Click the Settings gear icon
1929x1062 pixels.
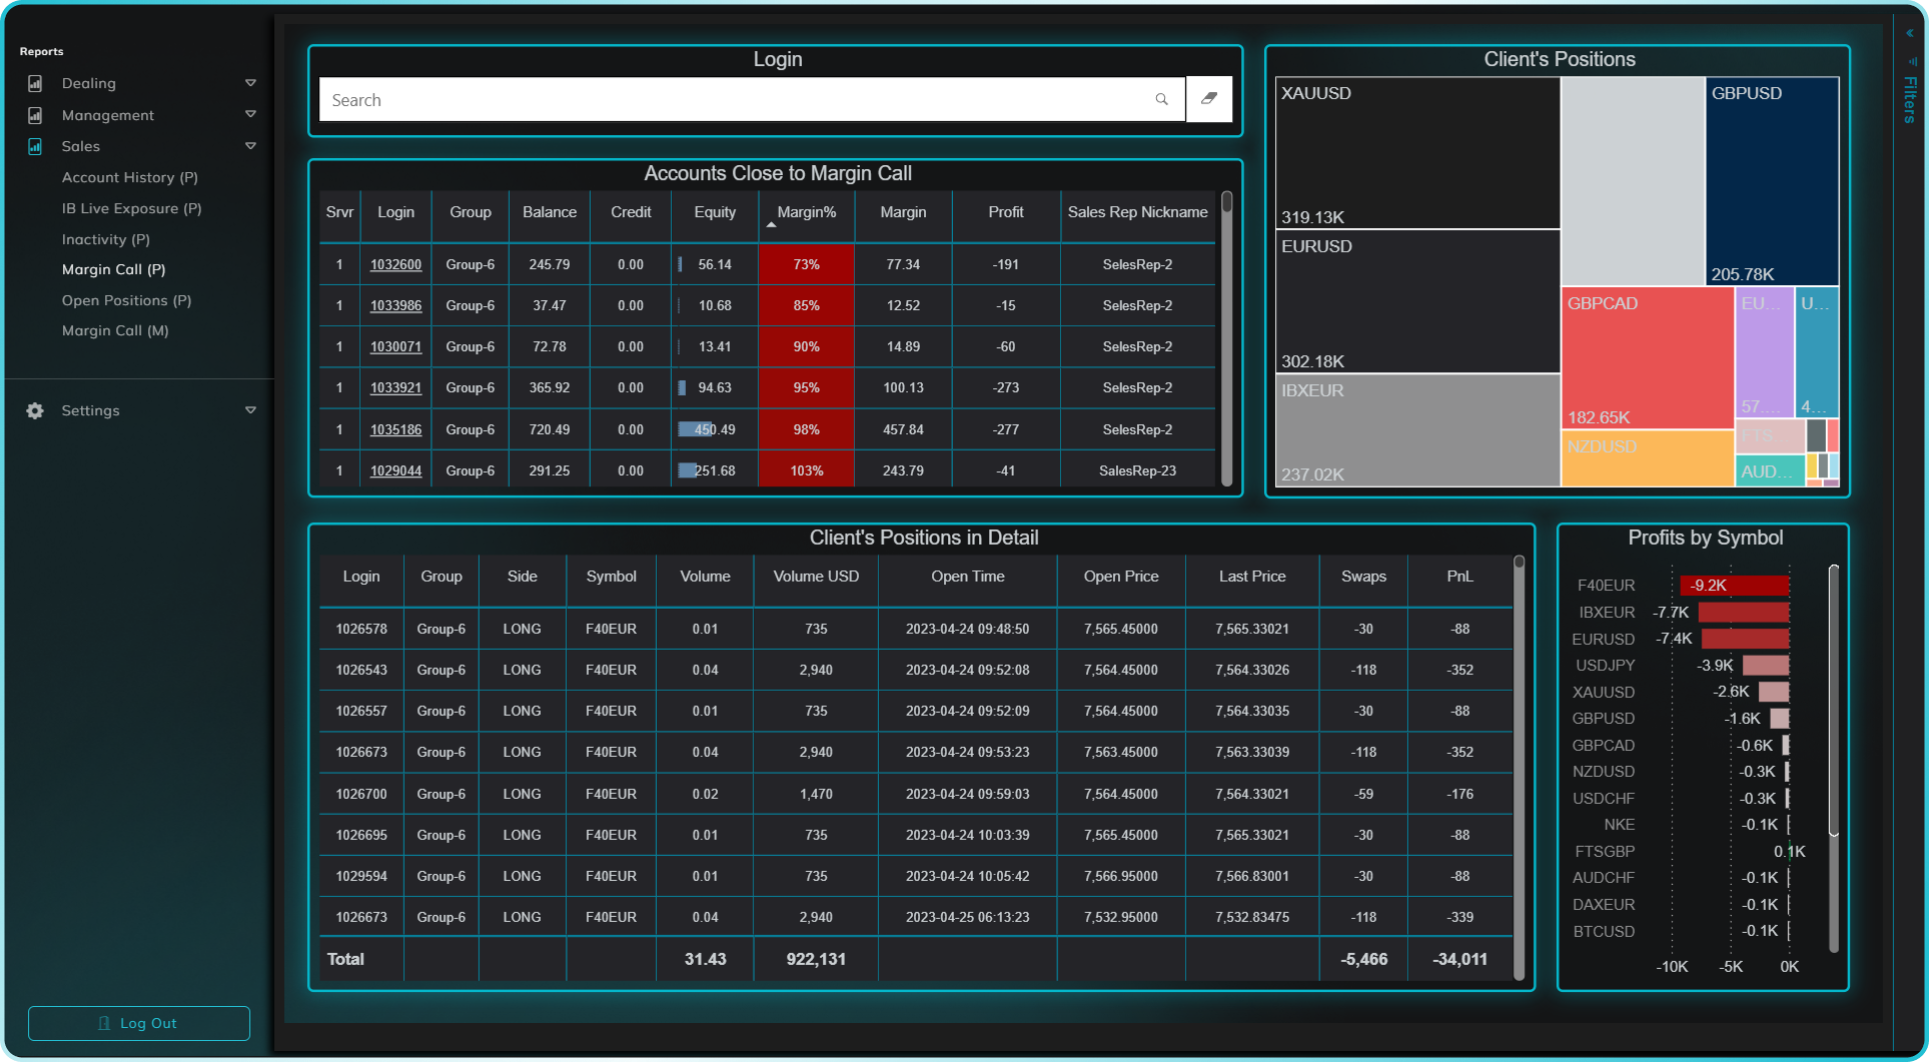point(35,411)
